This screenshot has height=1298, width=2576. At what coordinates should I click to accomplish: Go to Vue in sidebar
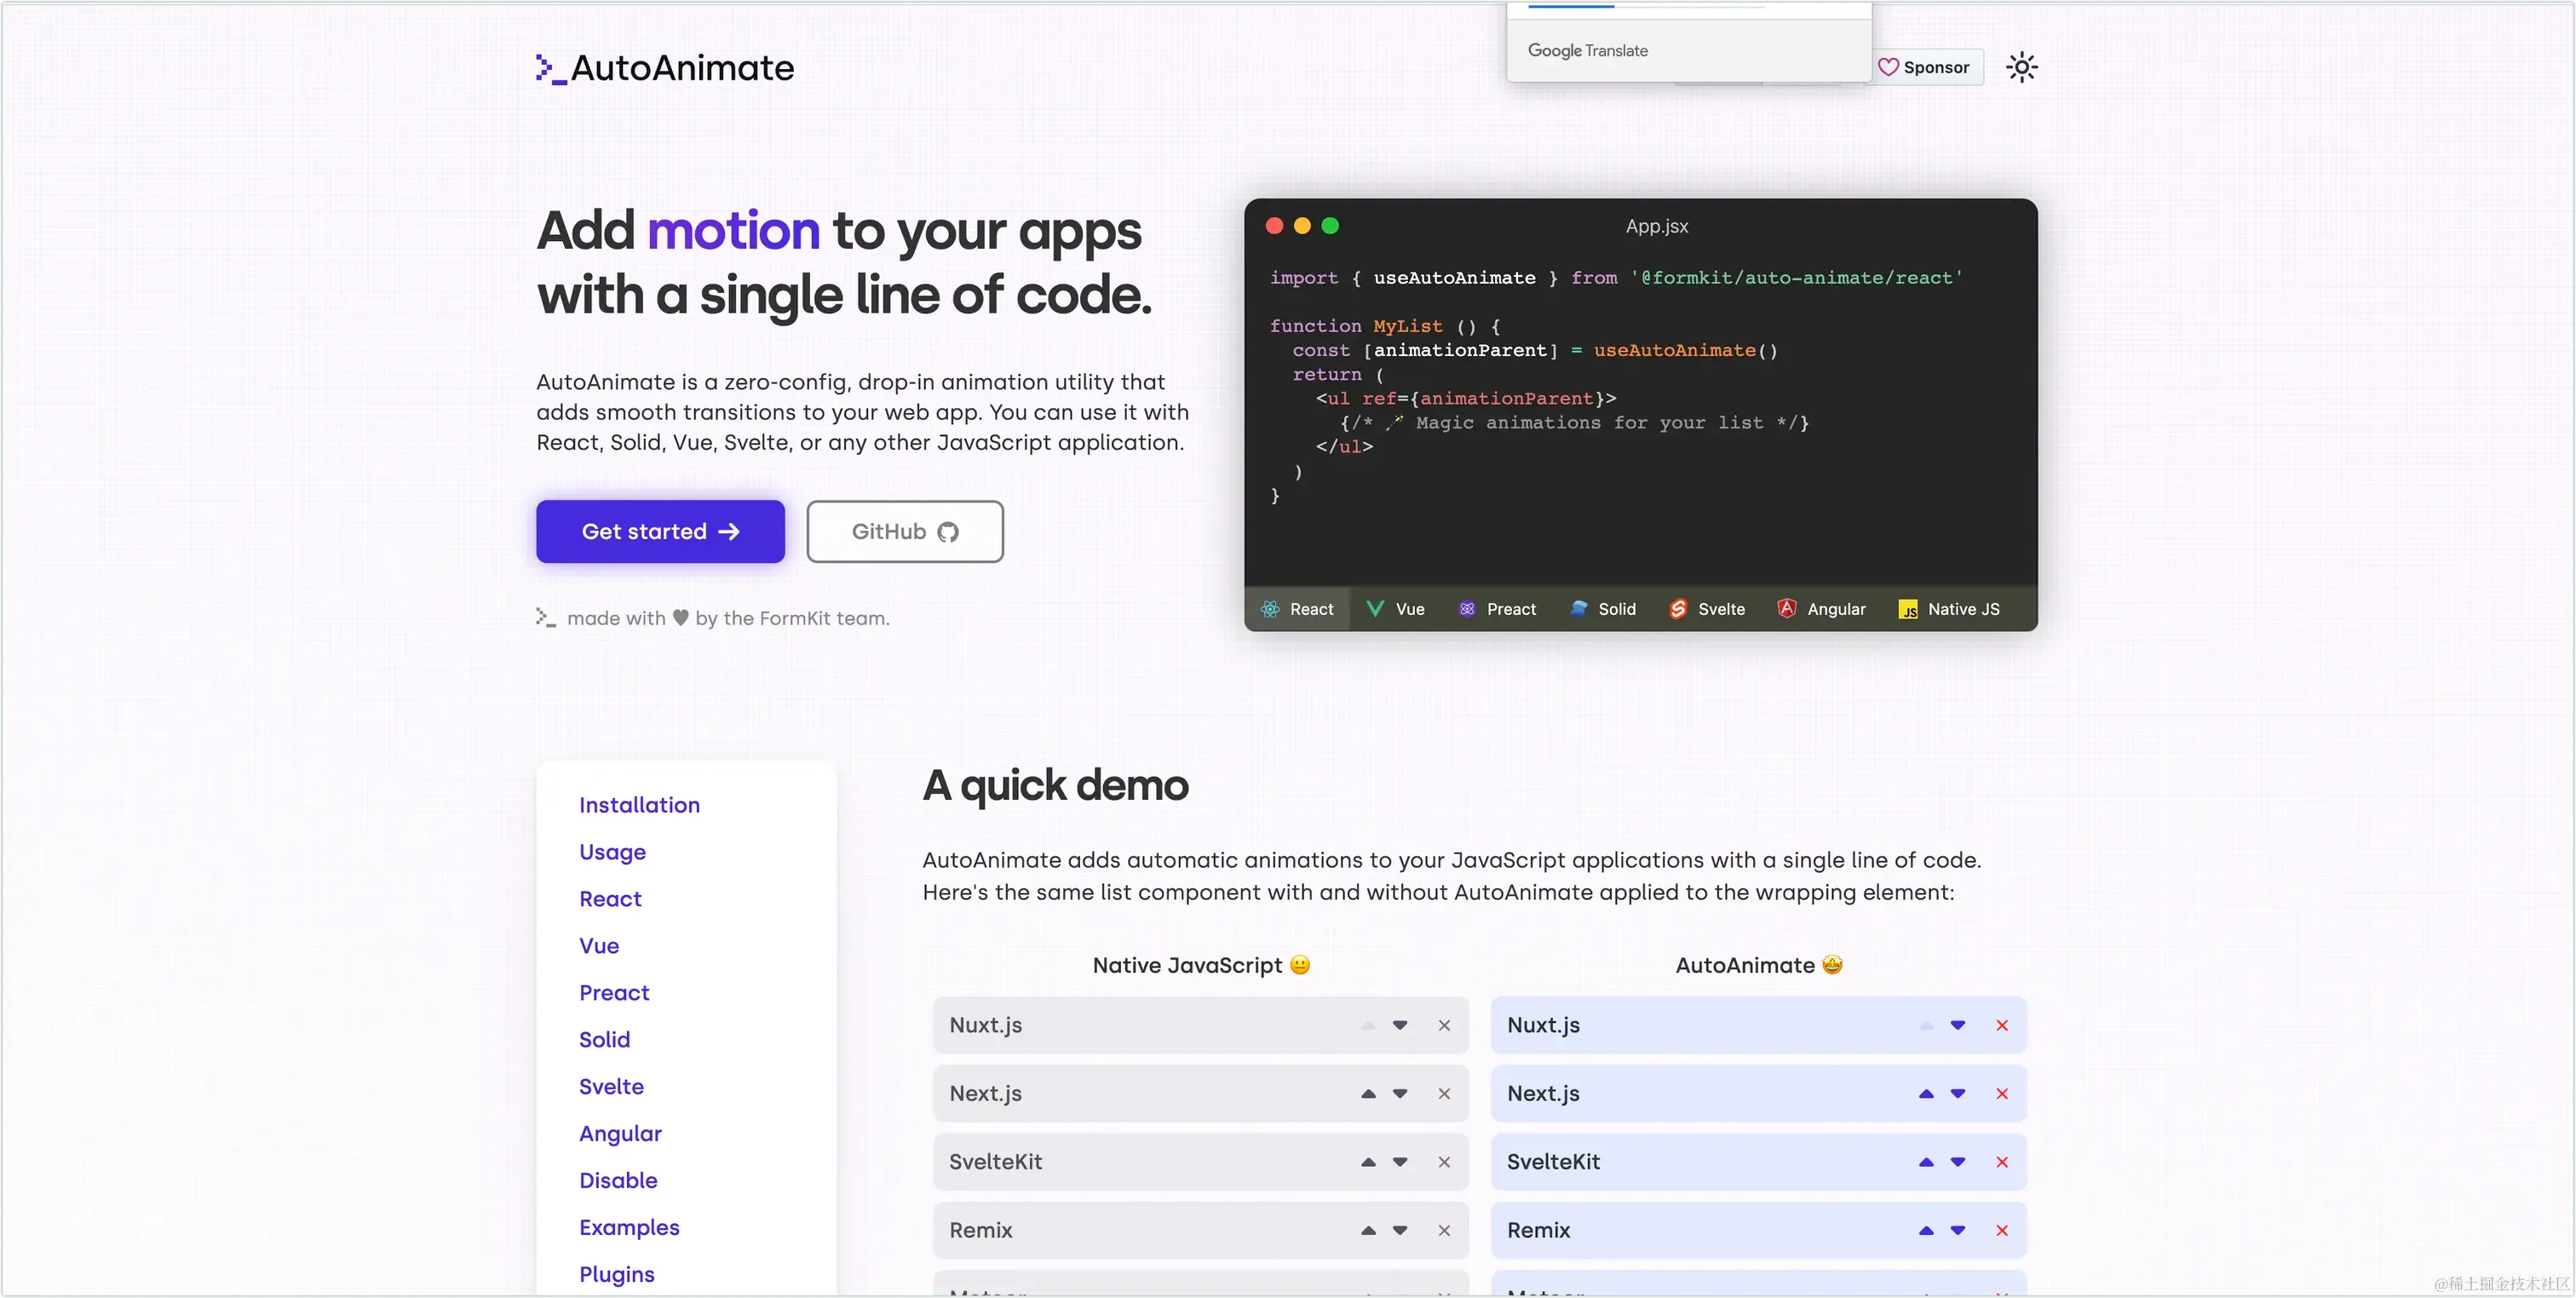click(x=599, y=946)
